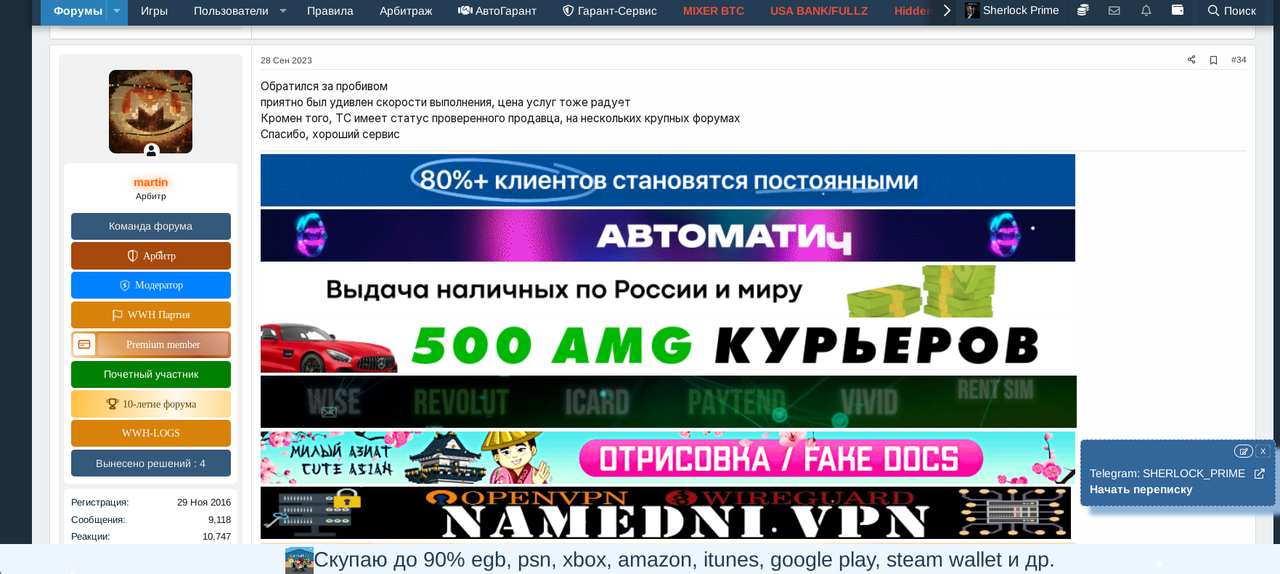Open the Гарант-Сервис menu item
1280x574 pixels.
tap(610, 11)
